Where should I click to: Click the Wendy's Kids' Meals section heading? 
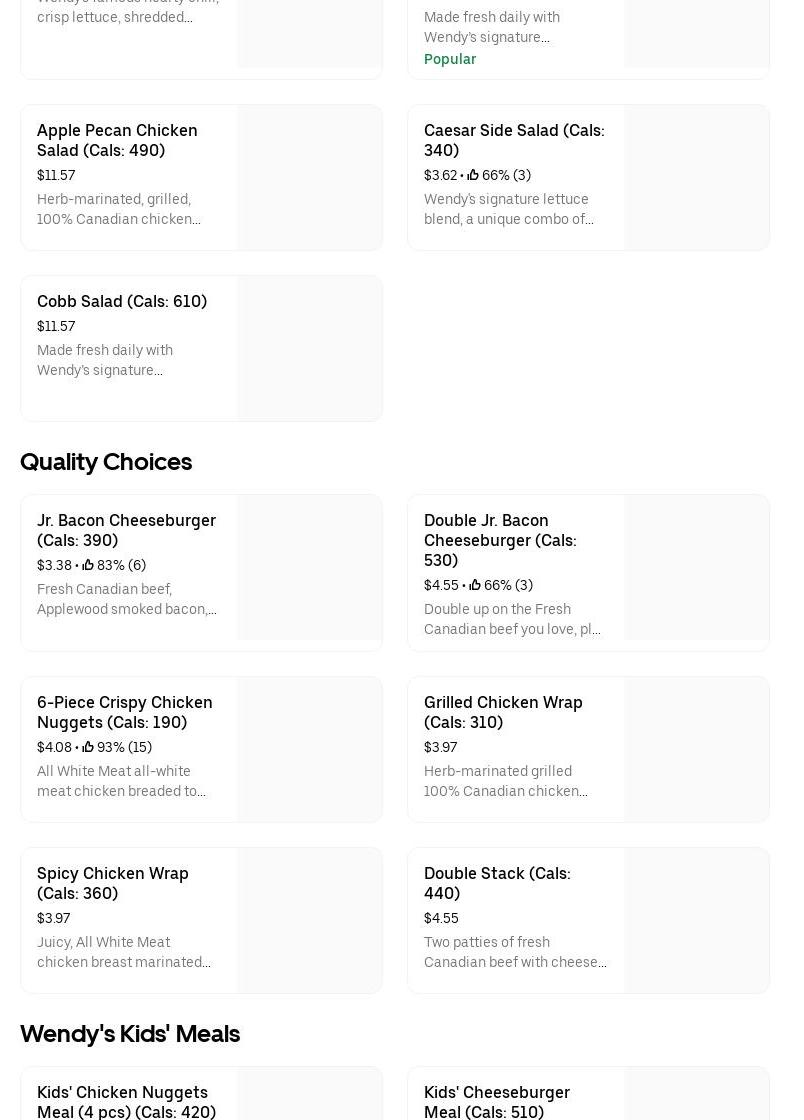tap(130, 1034)
